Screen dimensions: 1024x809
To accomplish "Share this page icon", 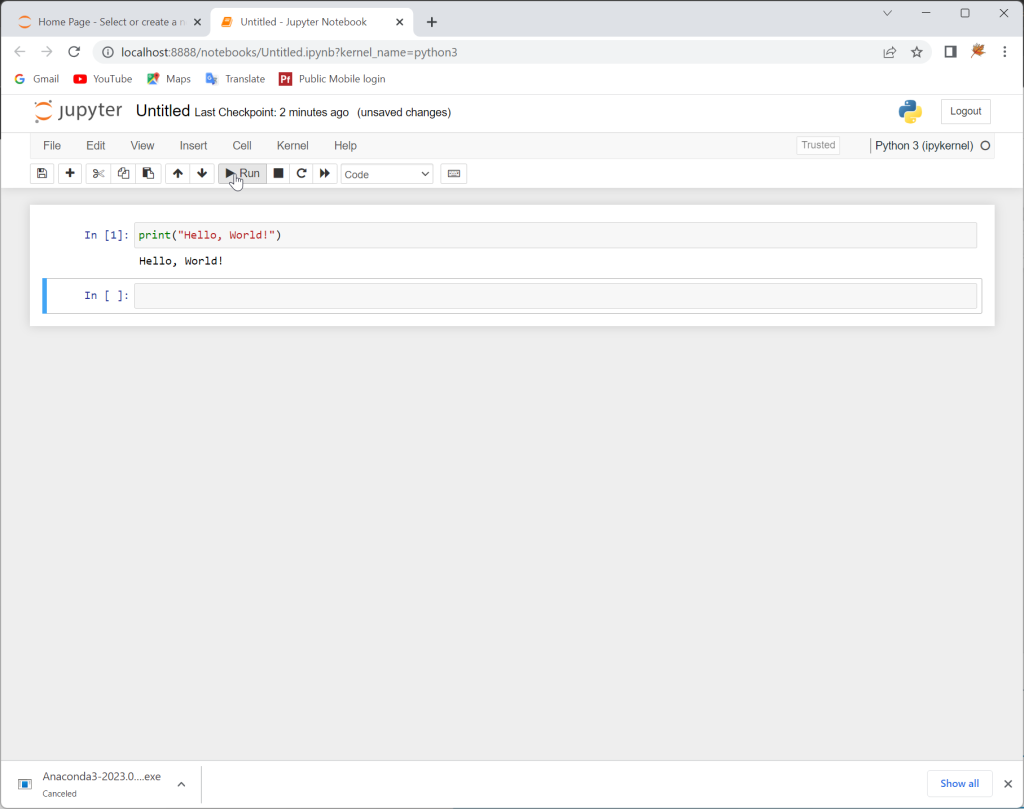I will point(889,52).
